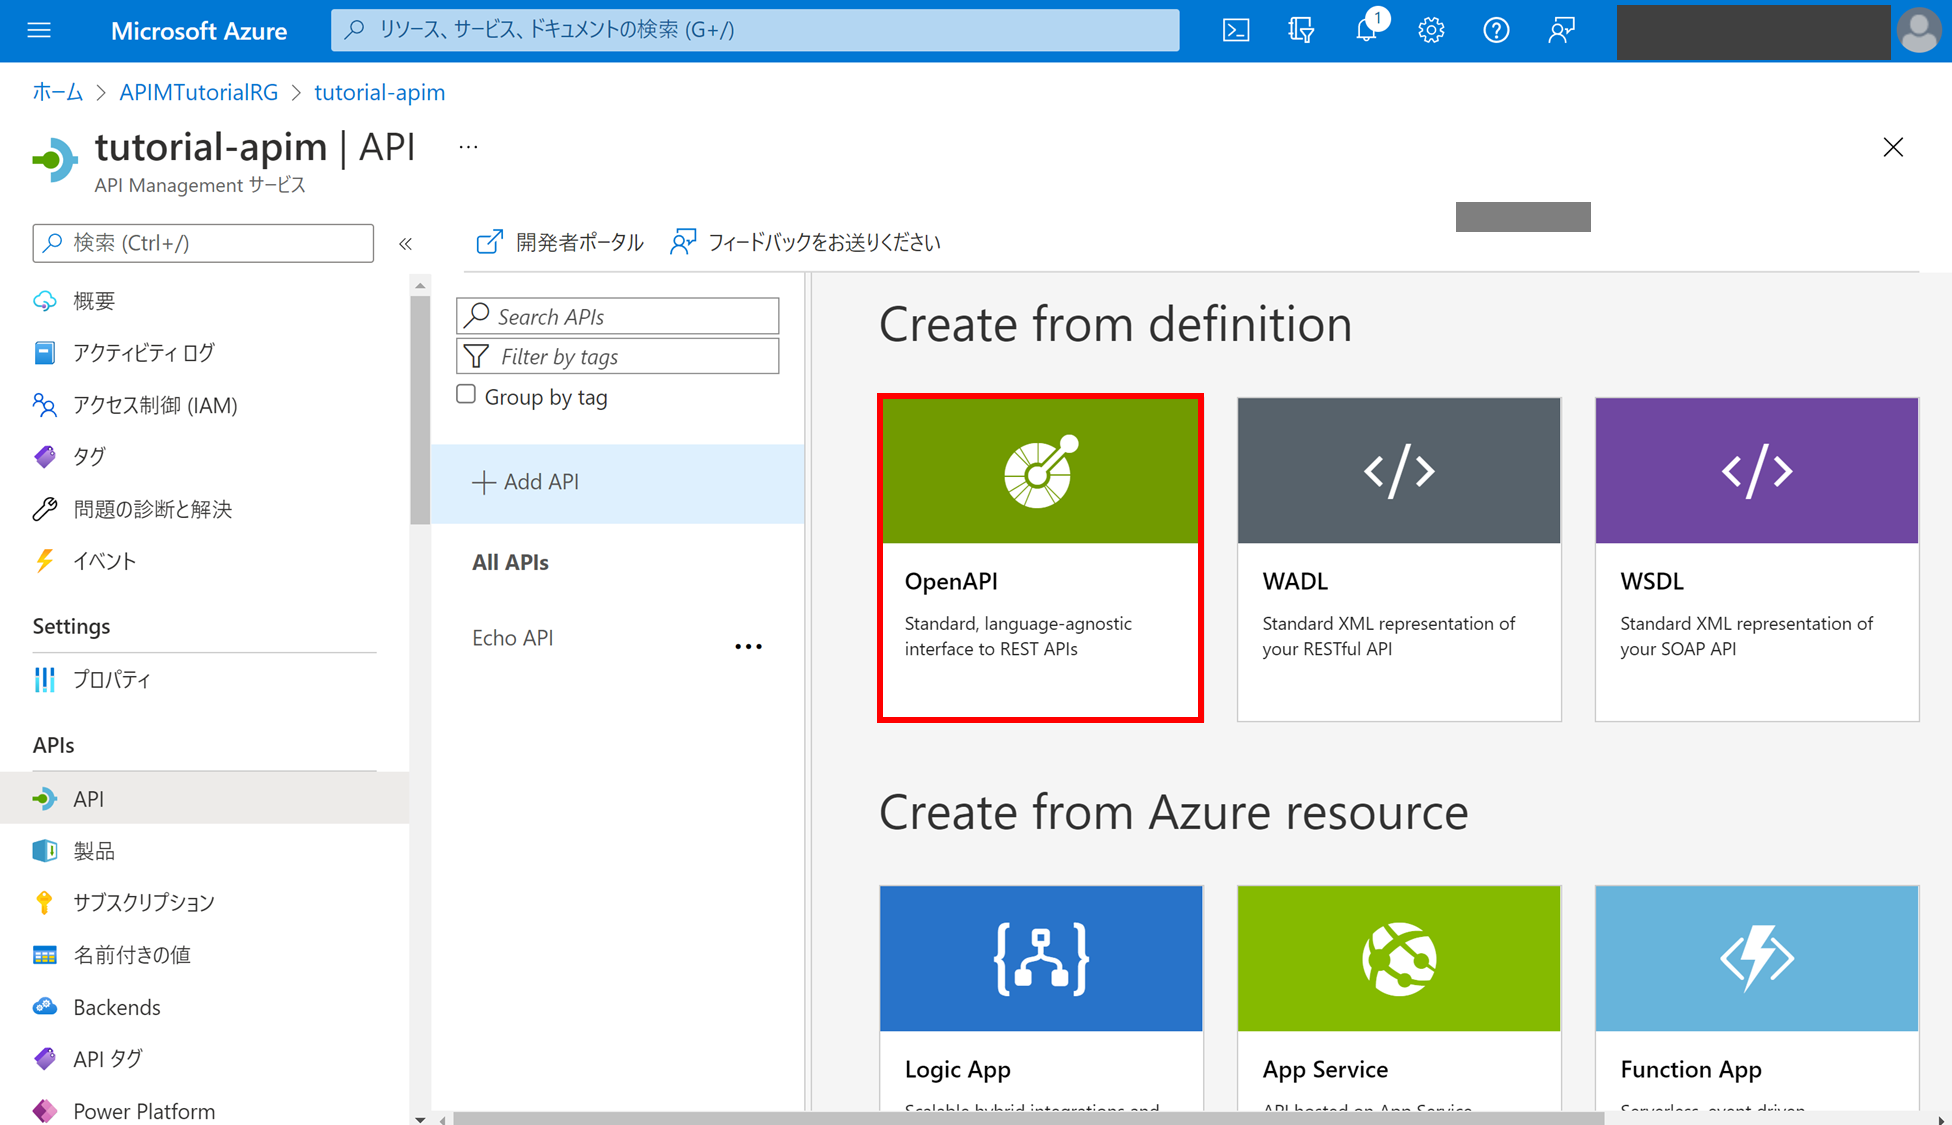Open the help question mark icon

click(x=1496, y=30)
